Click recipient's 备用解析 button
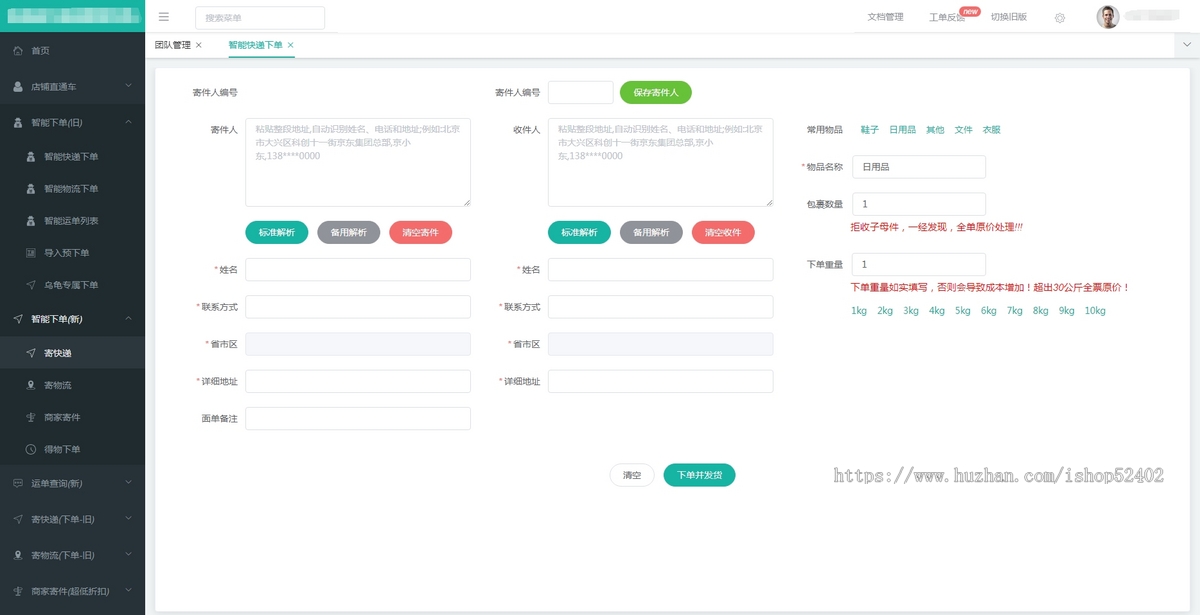The width and height of the screenshot is (1200, 615). 651,232
